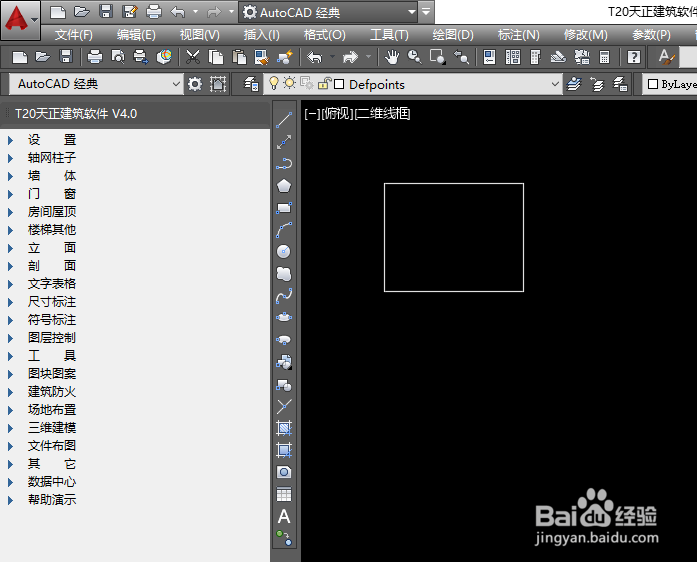Viewport: 697px width, 562px height.
Task: Select the Construction Line tool
Action: [x=284, y=142]
